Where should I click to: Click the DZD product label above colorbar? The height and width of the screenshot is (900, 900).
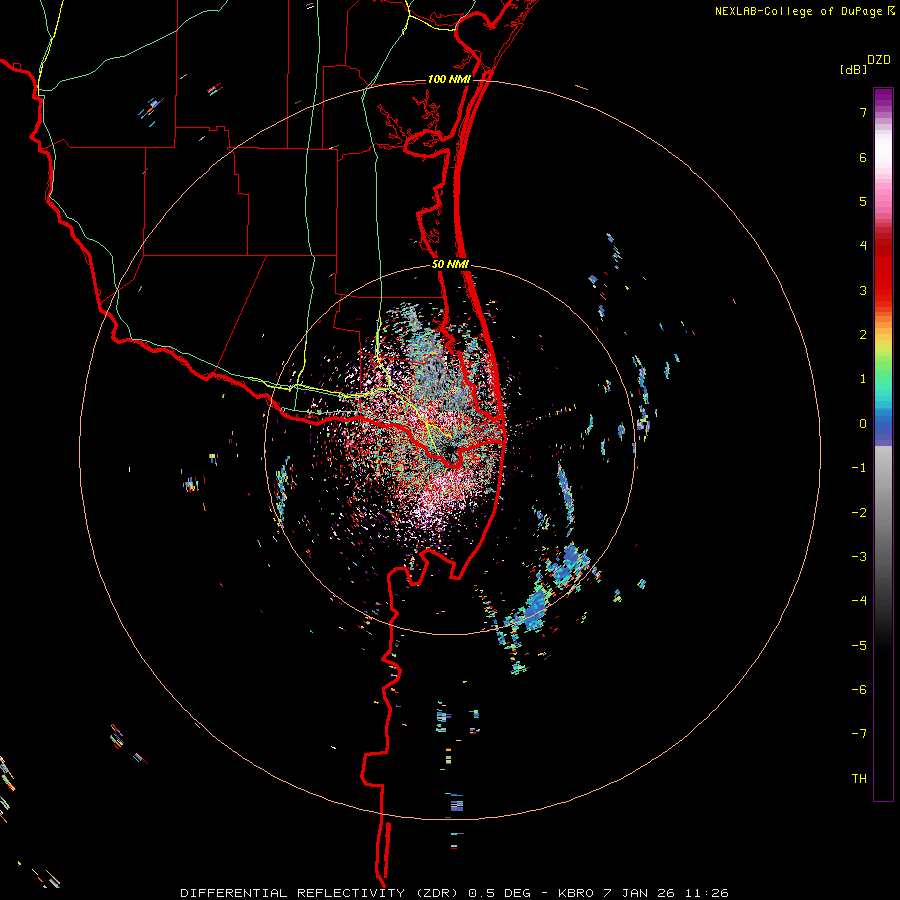(879, 60)
